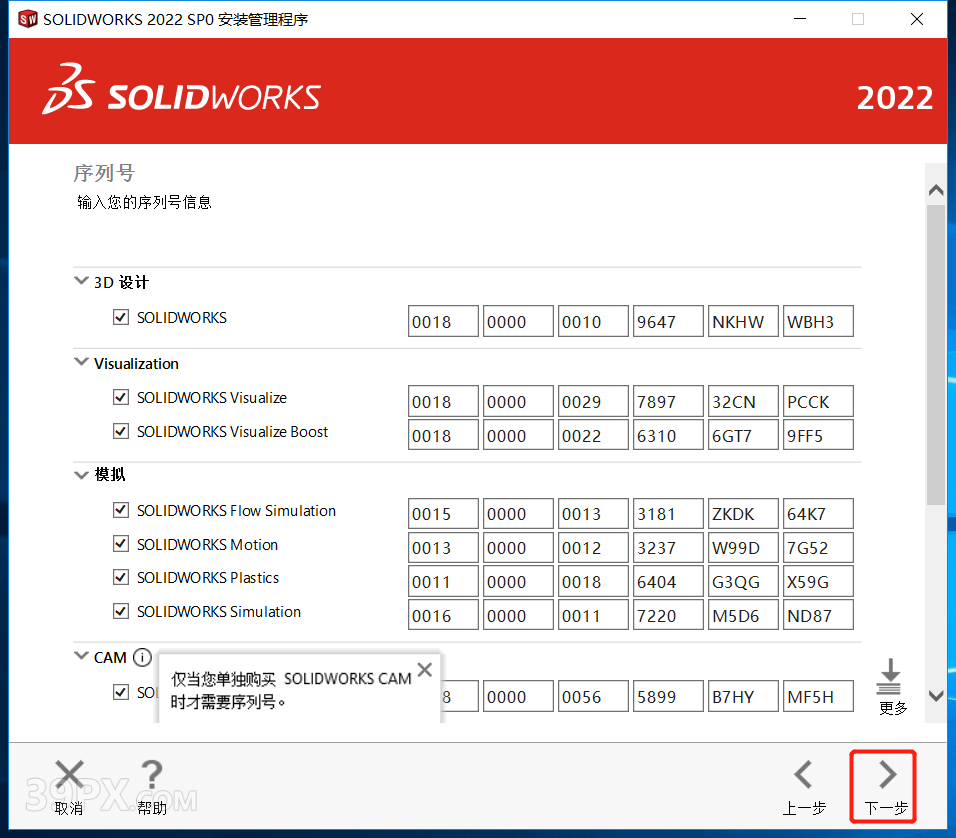The height and width of the screenshot is (838, 956).
Task: Uncheck the SOLIDWORKS Visualize checkbox
Action: [121, 398]
